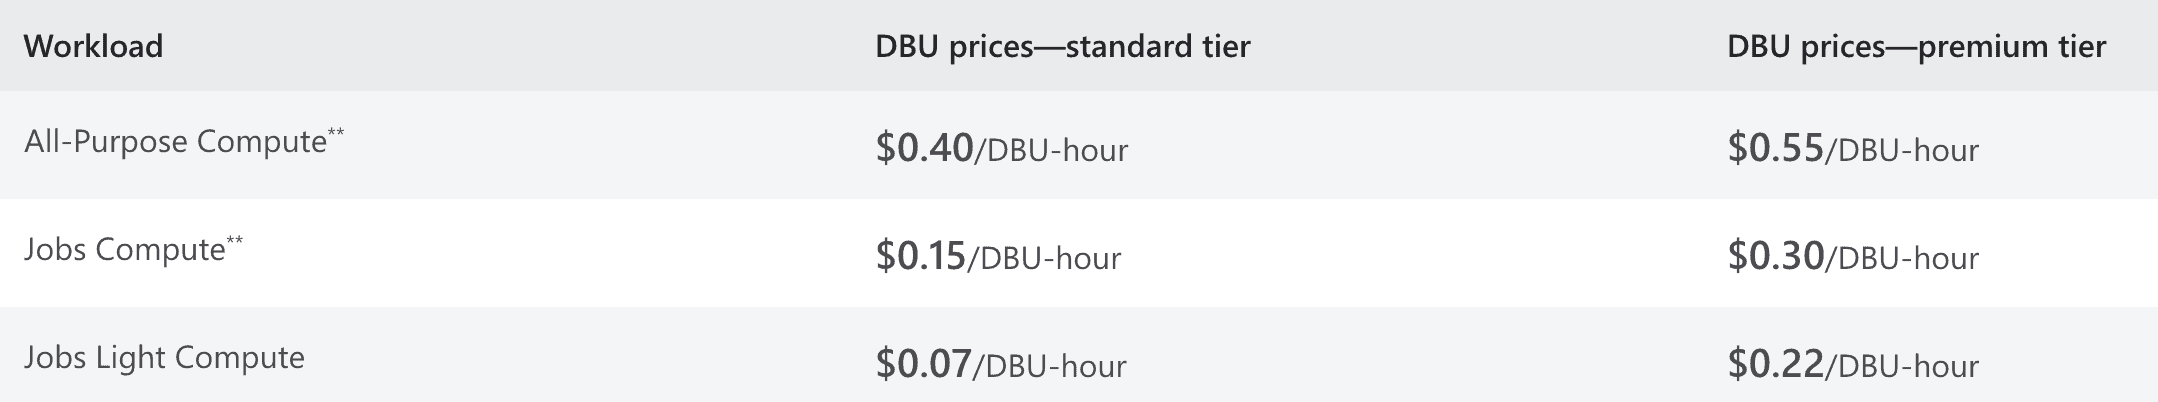
Task: Click the $0.30 Jobs Compute premium price
Action: point(1776,256)
